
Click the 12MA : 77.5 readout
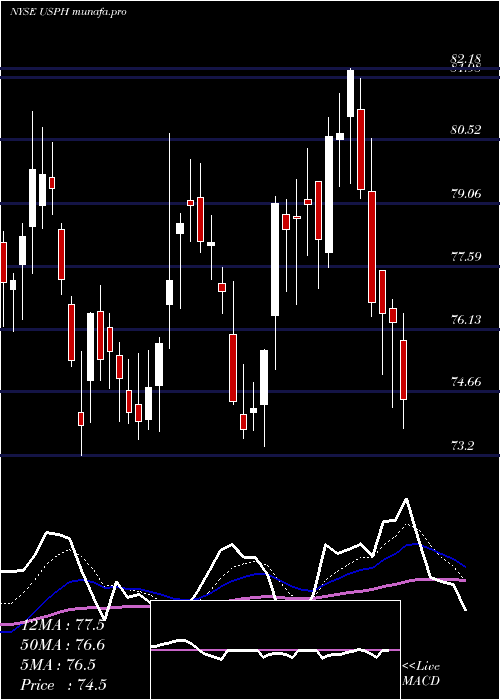coord(63,625)
